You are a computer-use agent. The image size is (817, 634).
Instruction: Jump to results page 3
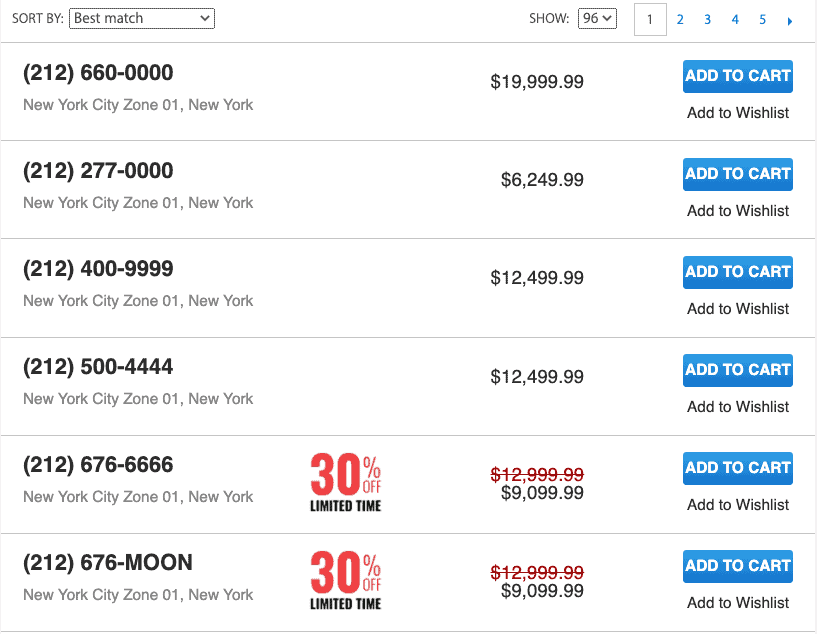707,19
